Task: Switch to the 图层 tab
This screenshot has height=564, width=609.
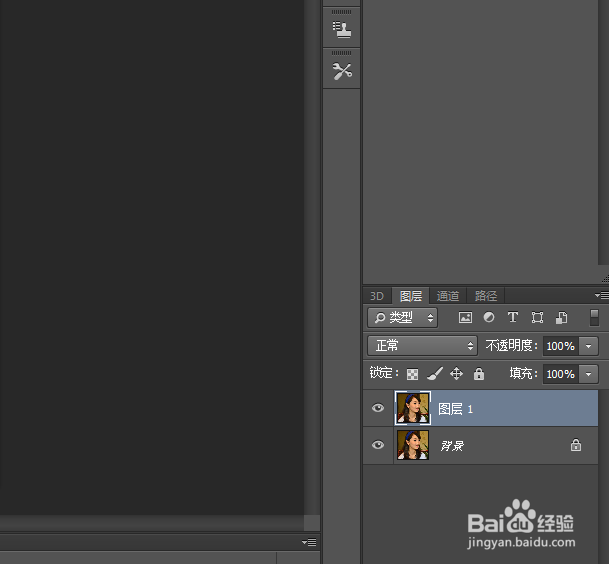Action: click(411, 296)
